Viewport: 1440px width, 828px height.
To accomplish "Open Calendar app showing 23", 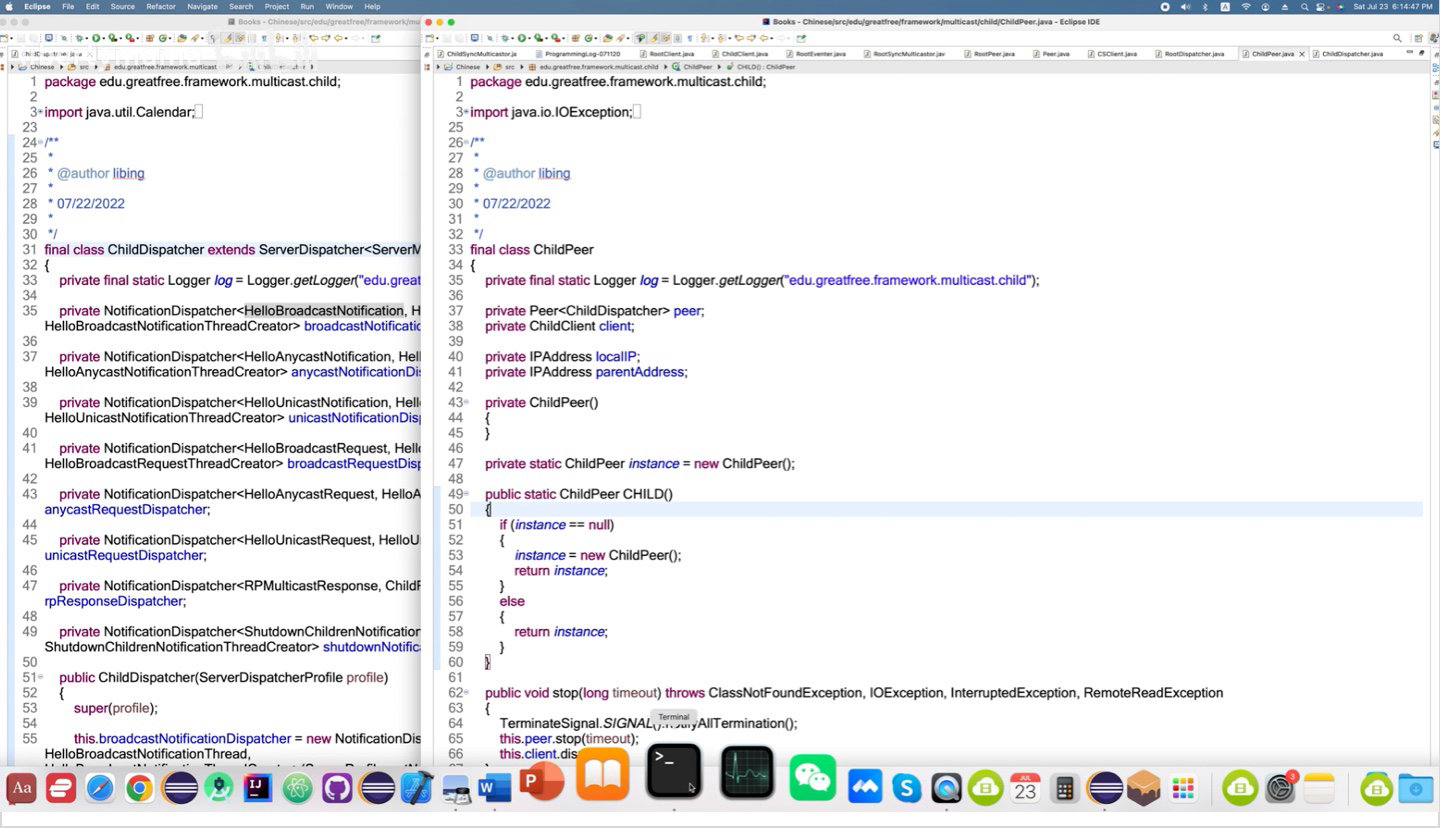I will click(x=1025, y=789).
